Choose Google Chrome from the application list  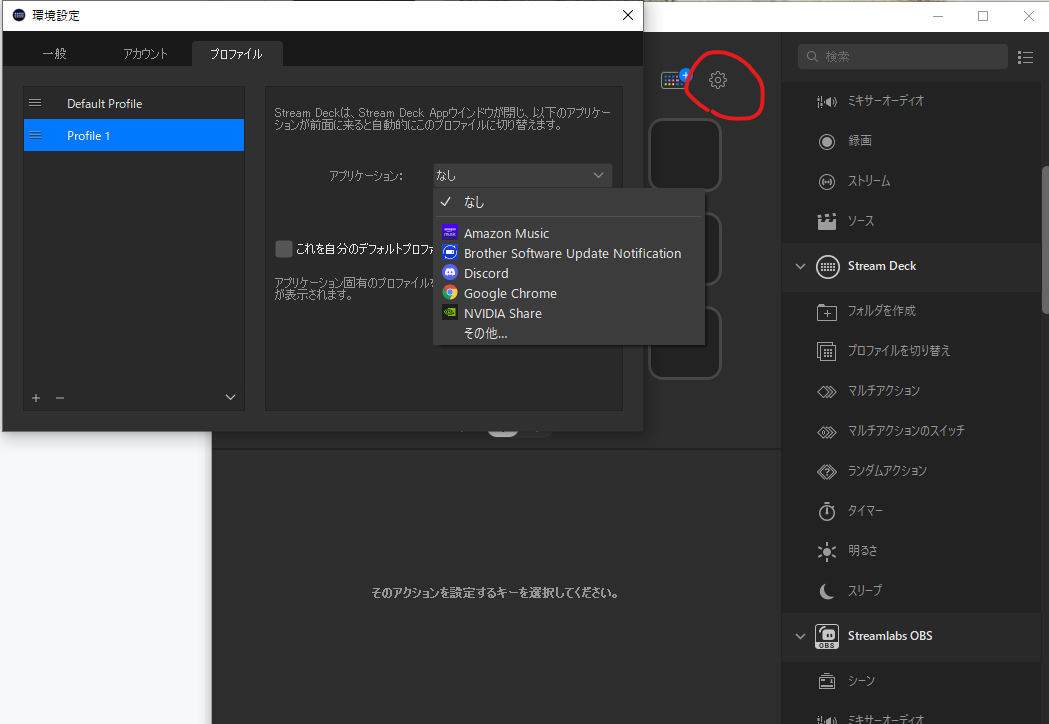click(x=569, y=294)
